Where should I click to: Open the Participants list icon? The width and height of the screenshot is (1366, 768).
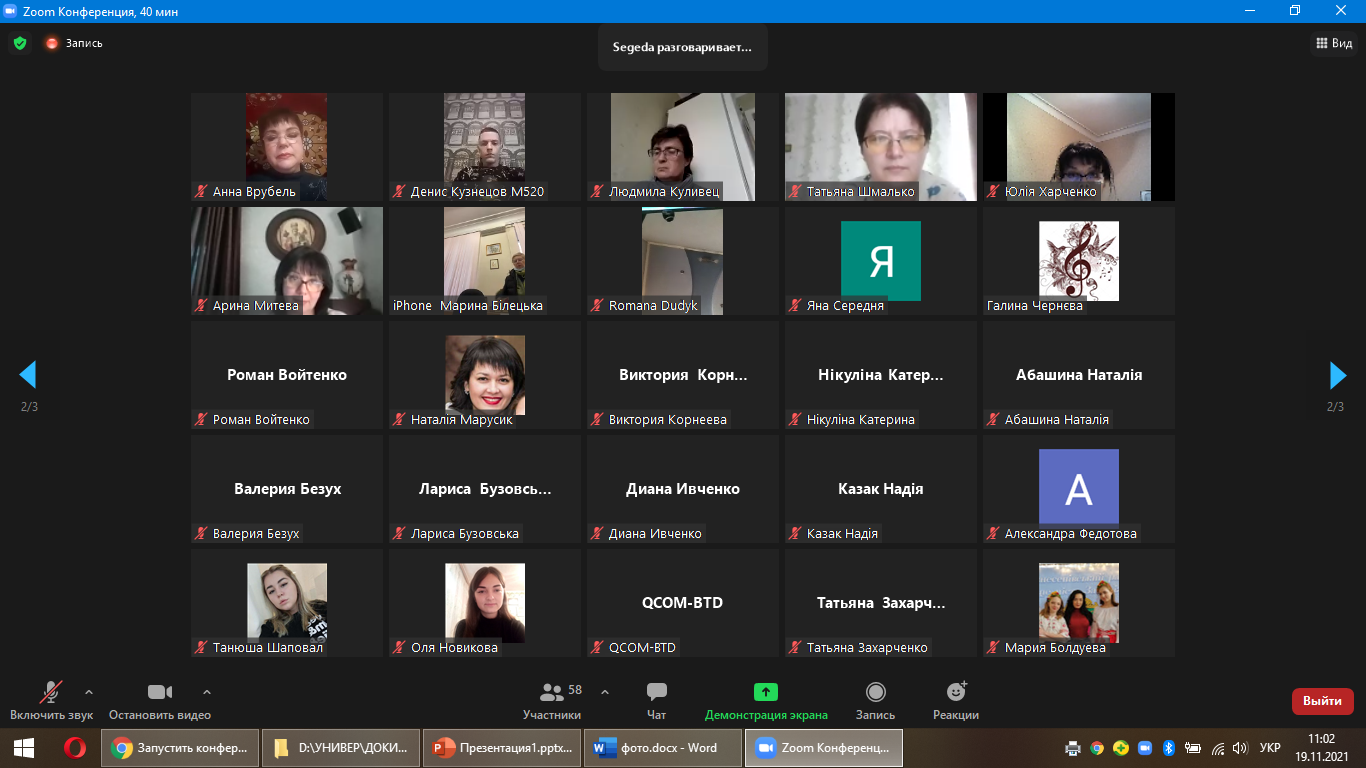point(552,692)
